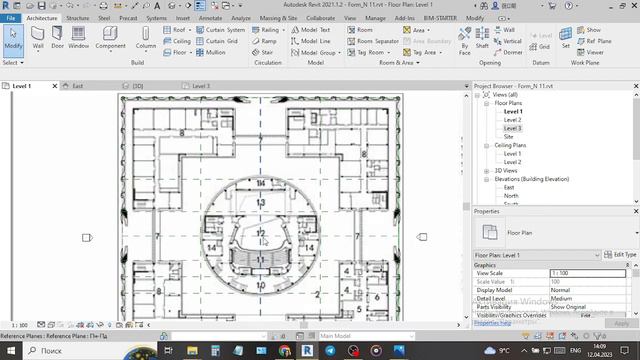
Task: Click the Model Text tool
Action: pyautogui.click(x=311, y=30)
